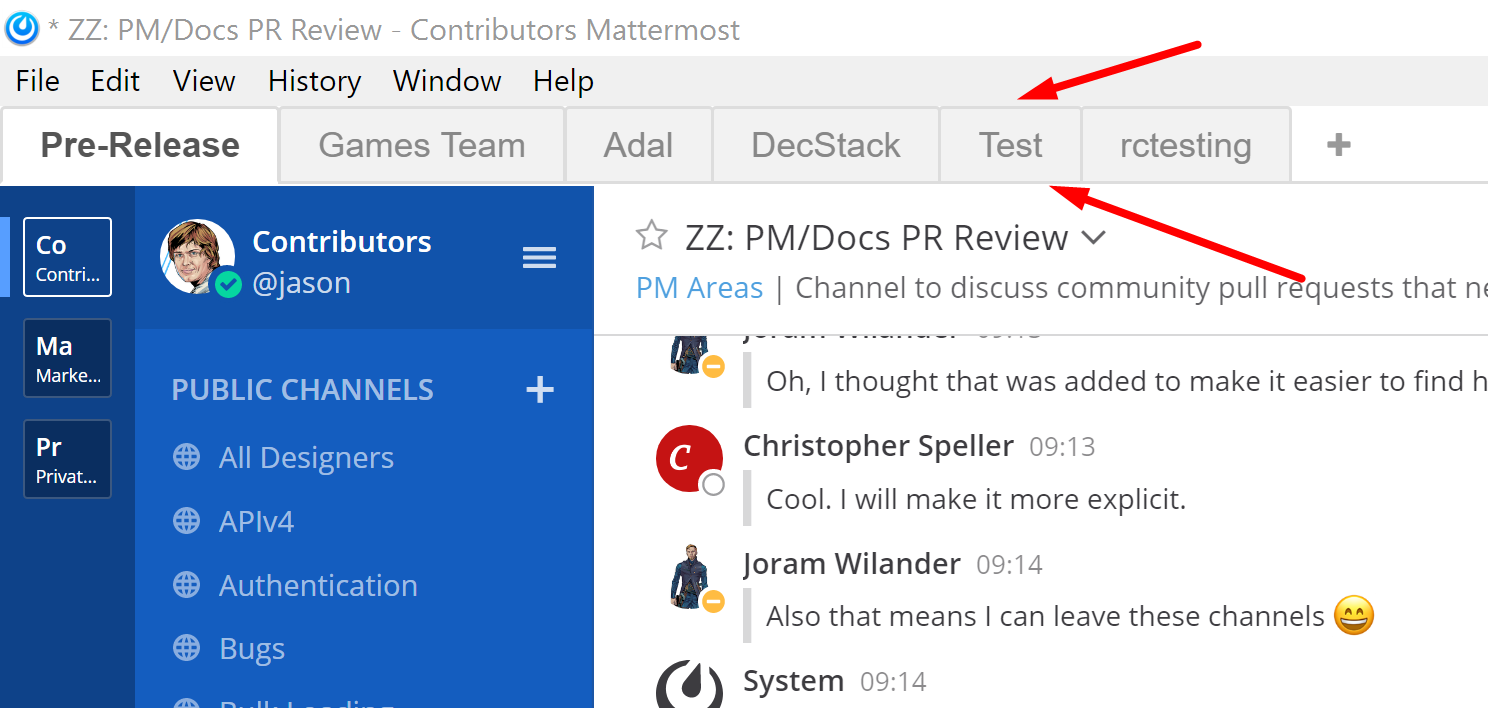The image size is (1488, 708).
Task: Click the 09:14 timestamp on System message
Action: [893, 683]
